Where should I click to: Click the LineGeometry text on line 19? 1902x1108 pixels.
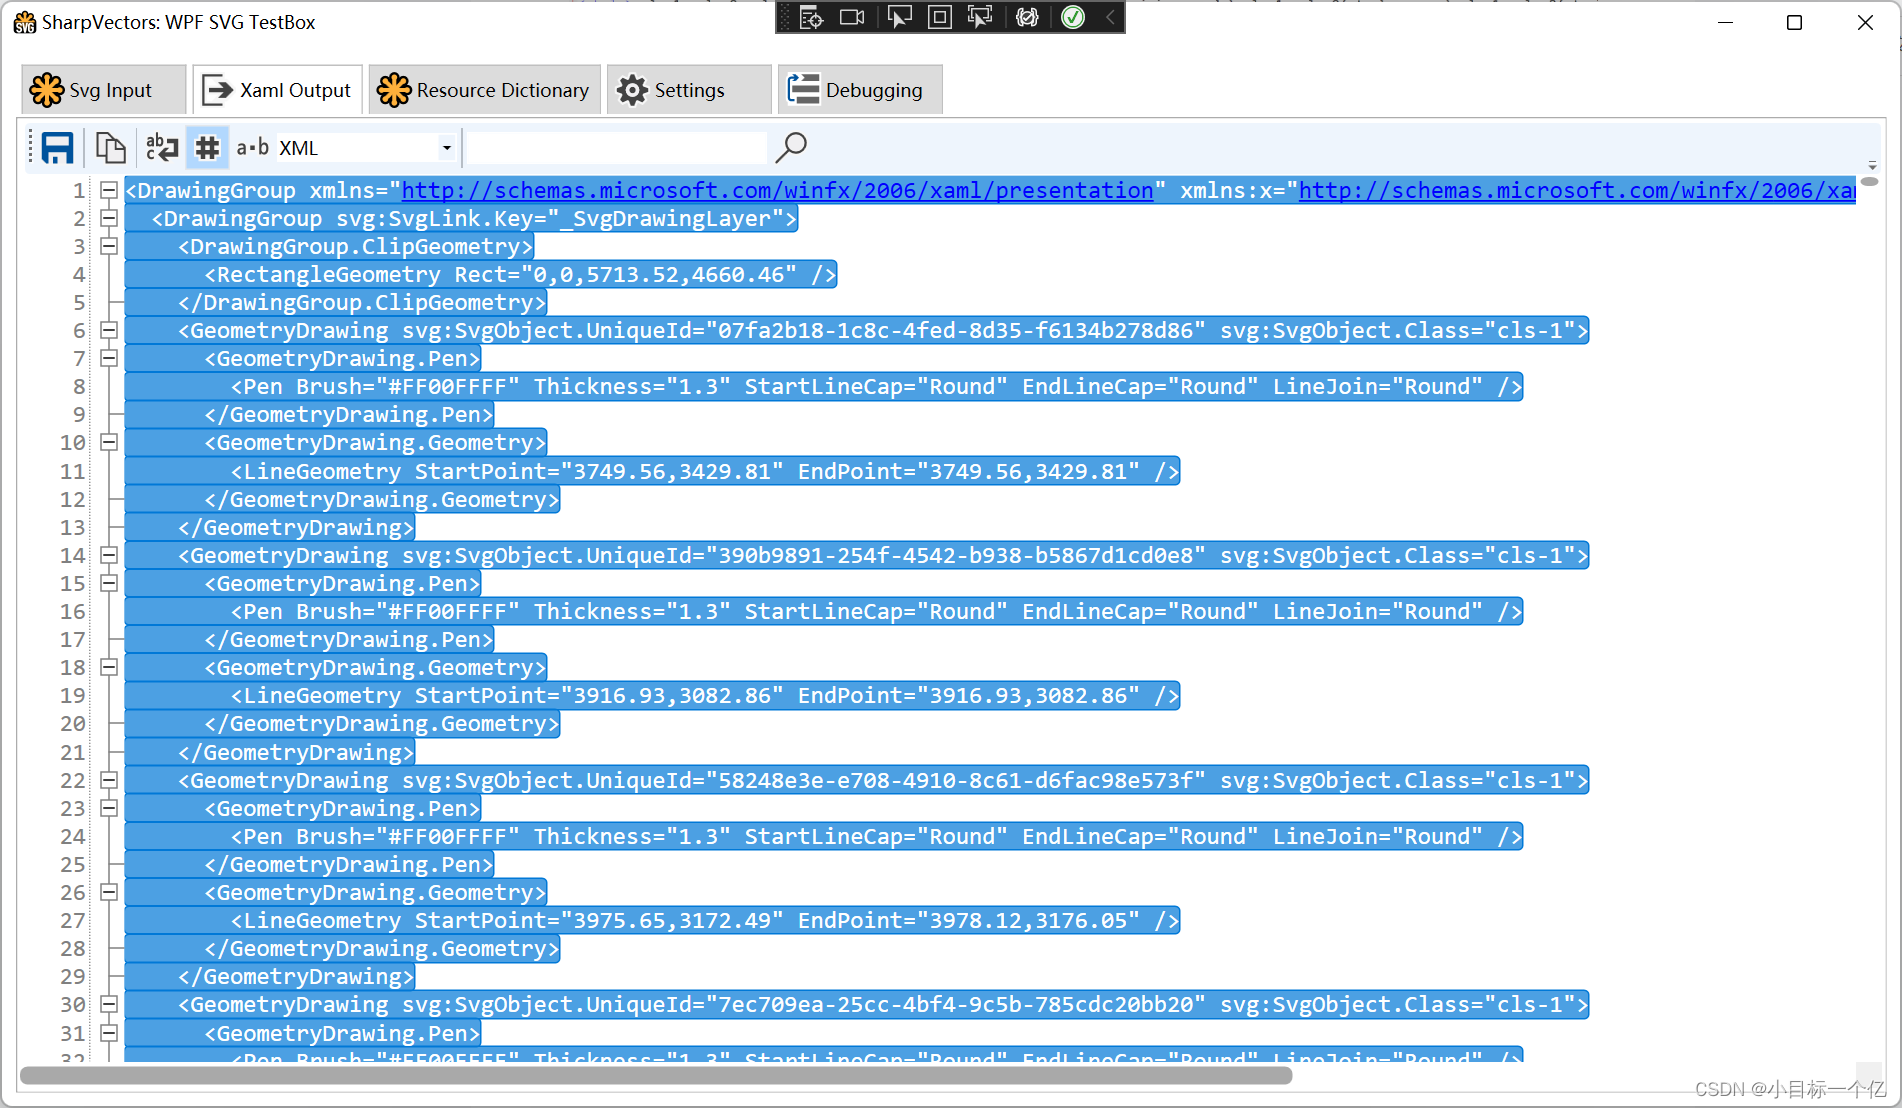pyautogui.click(x=705, y=695)
